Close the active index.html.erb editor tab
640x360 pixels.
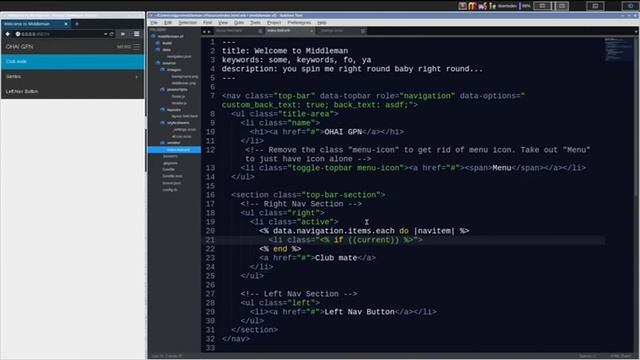pyautogui.click(x=311, y=31)
